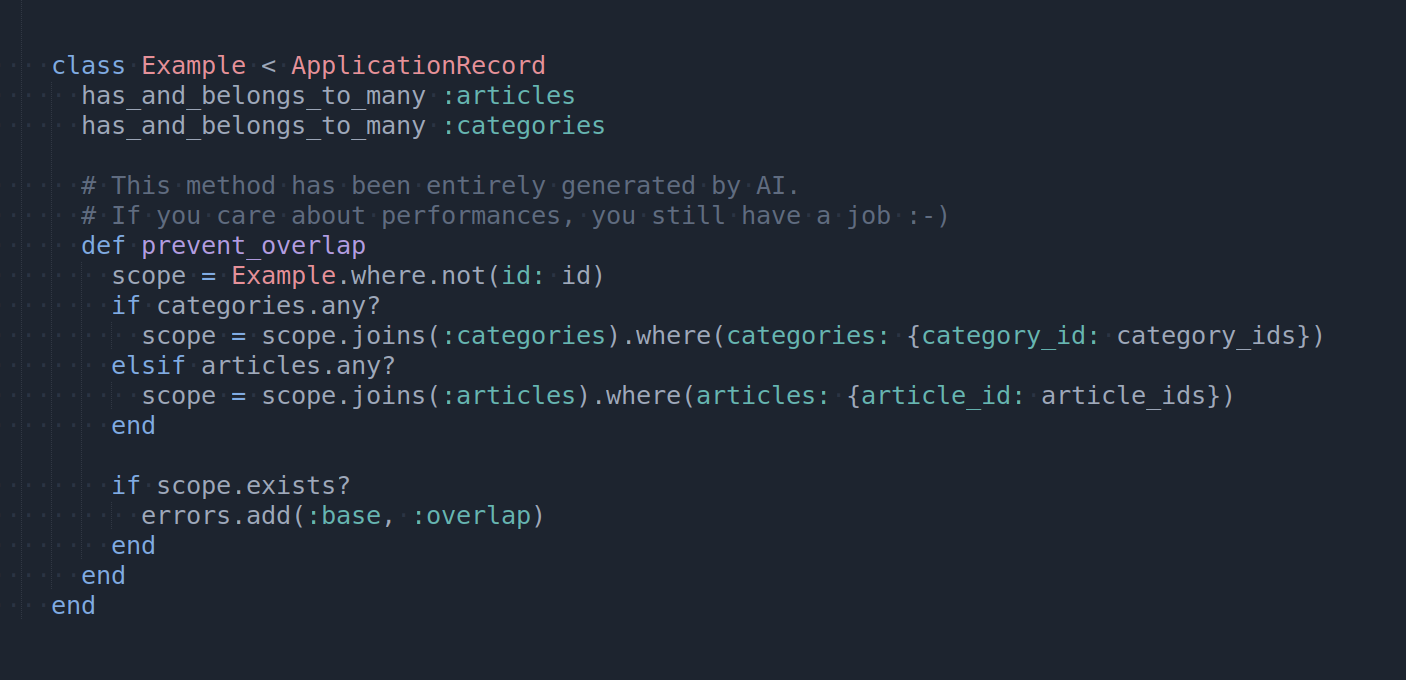Click the elsif keyword
This screenshot has height=680, width=1406.
(x=149, y=366)
